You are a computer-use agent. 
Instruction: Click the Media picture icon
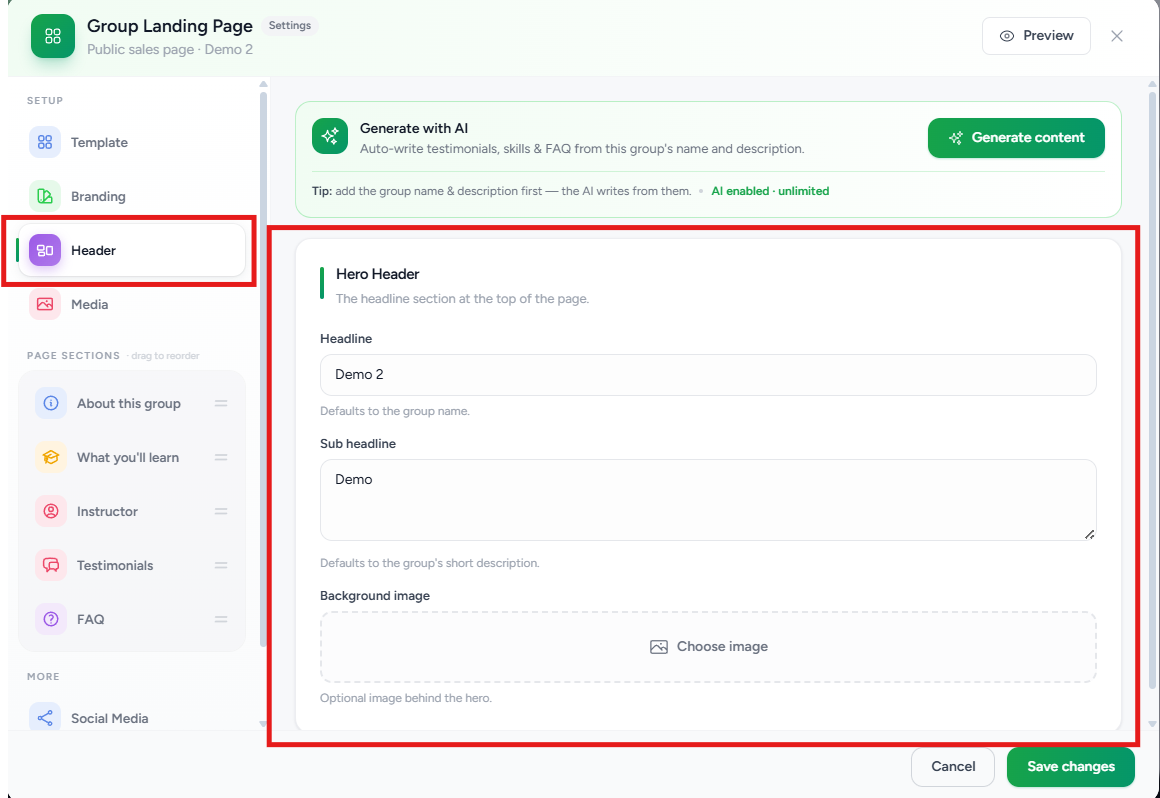[45, 304]
